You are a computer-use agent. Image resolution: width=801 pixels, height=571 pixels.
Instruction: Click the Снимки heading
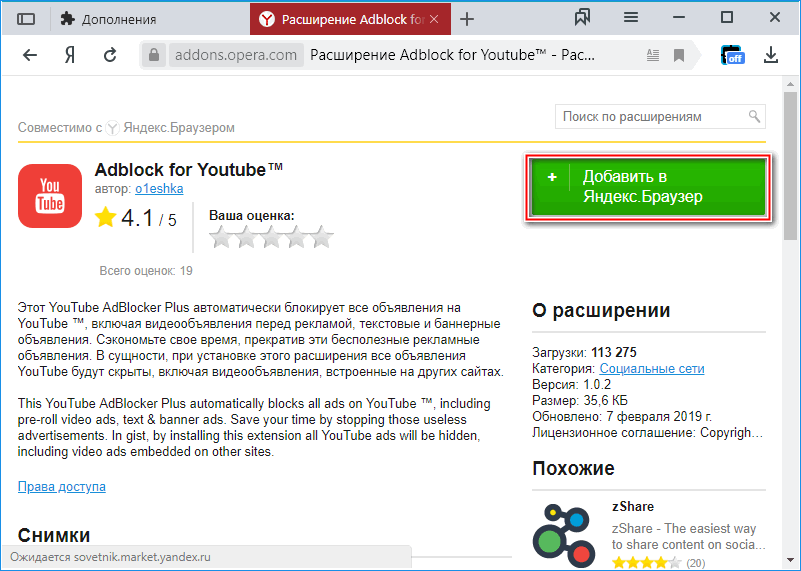tap(54, 535)
